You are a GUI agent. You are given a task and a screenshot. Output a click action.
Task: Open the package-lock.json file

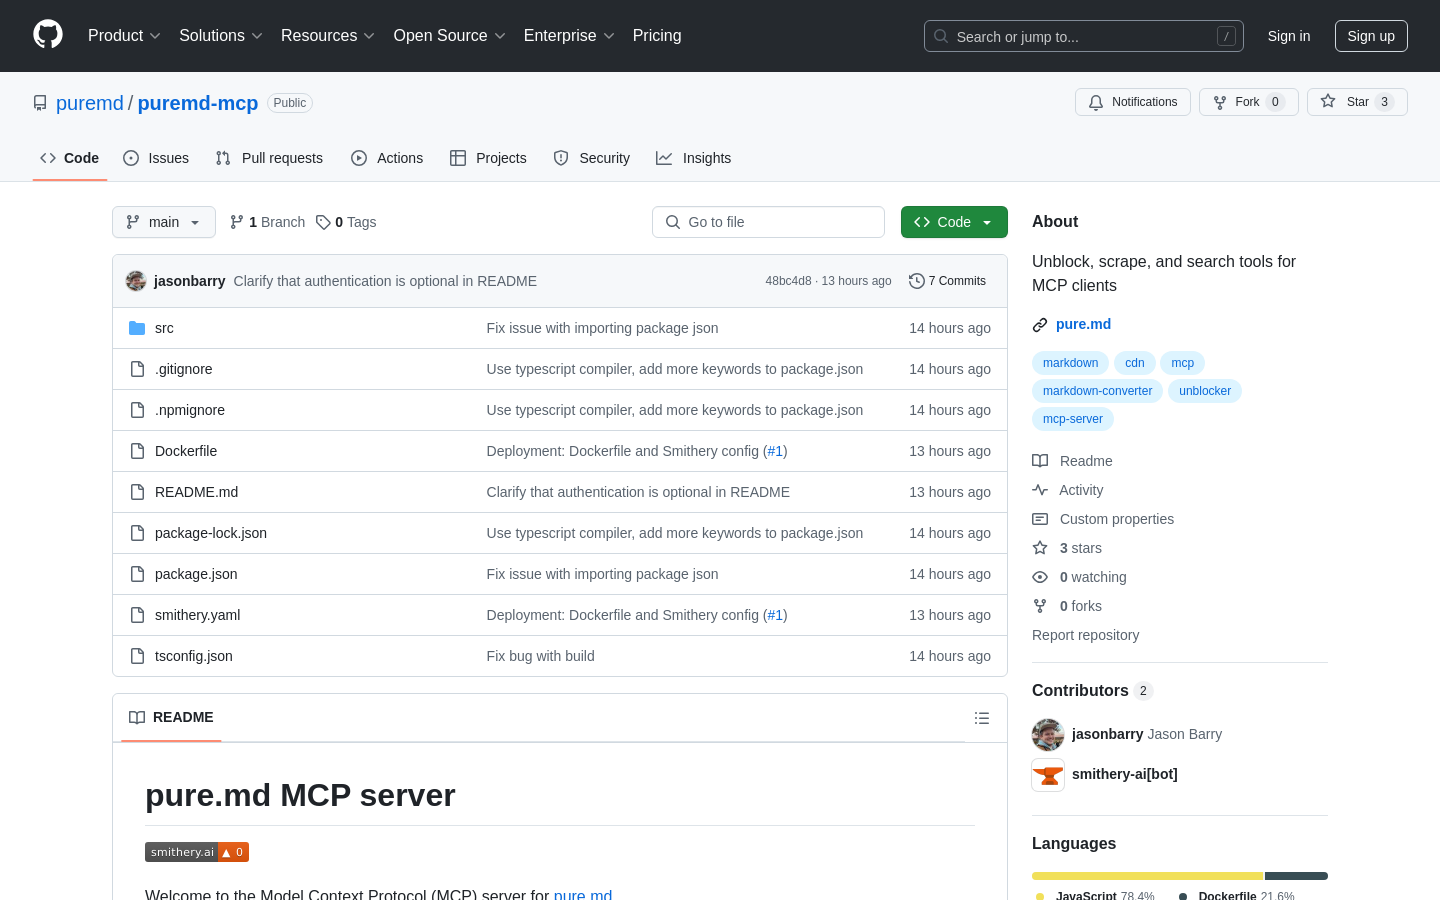pos(211,533)
